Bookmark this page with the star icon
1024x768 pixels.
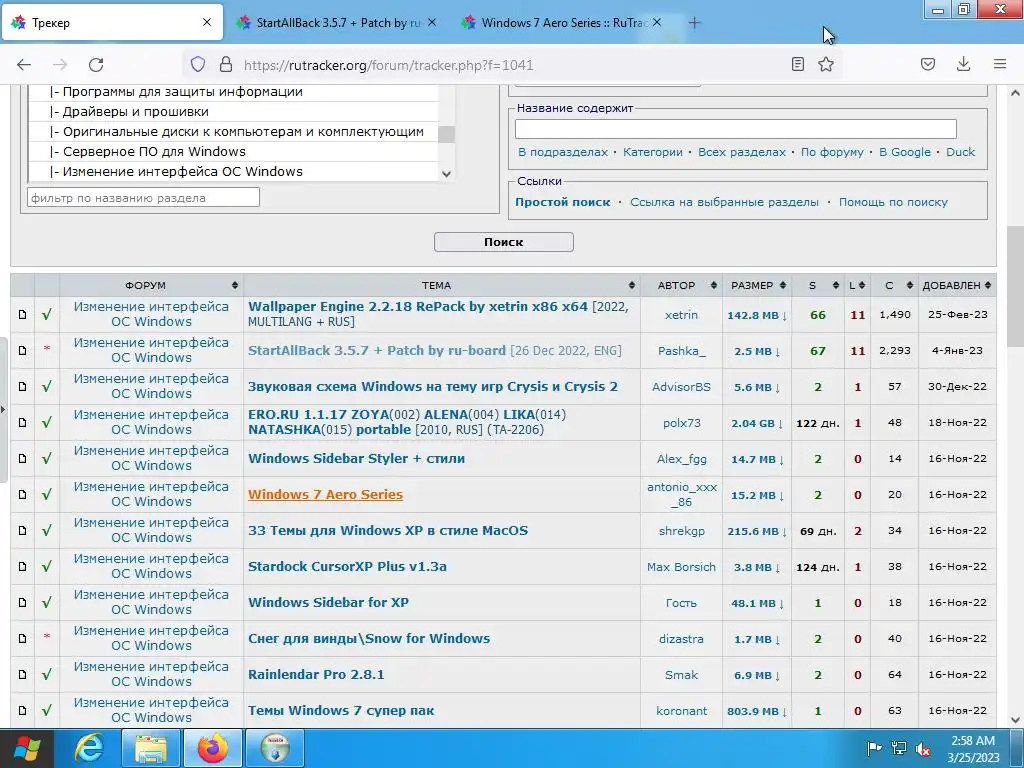(x=826, y=64)
